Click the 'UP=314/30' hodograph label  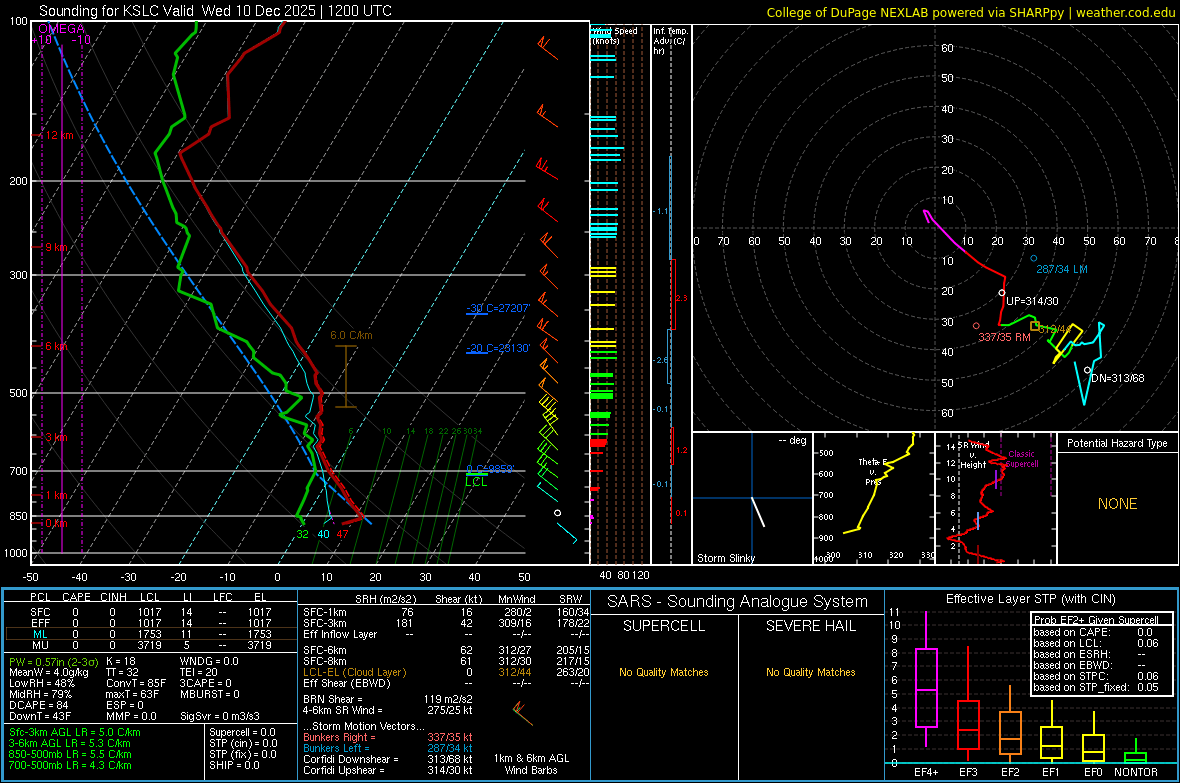1032,301
